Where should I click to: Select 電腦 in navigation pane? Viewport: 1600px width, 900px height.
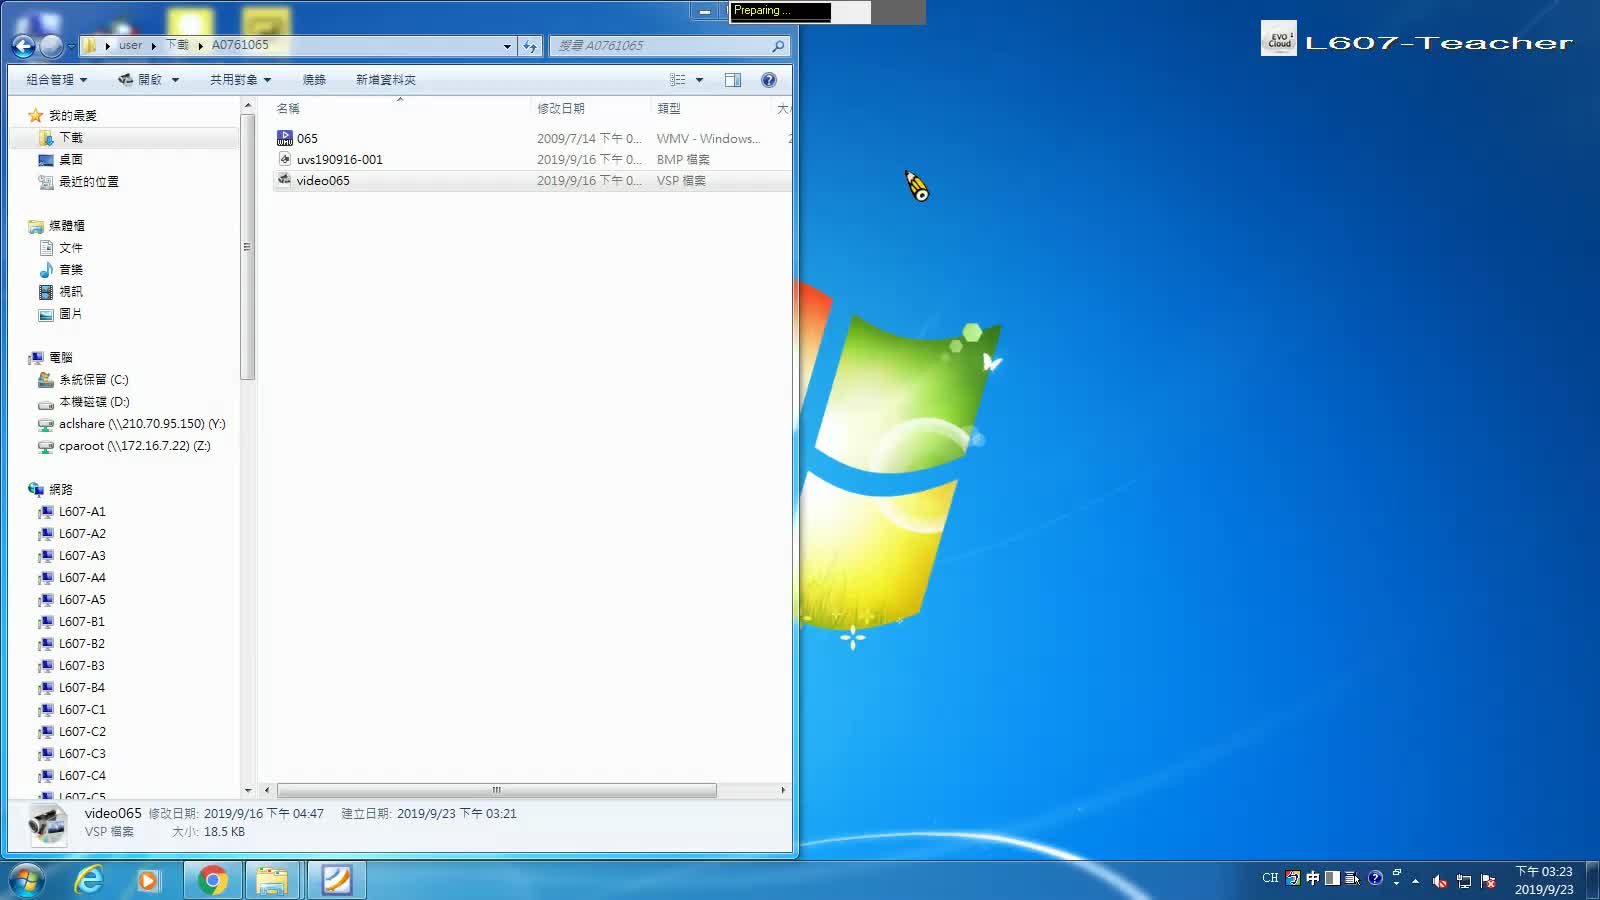pos(61,358)
